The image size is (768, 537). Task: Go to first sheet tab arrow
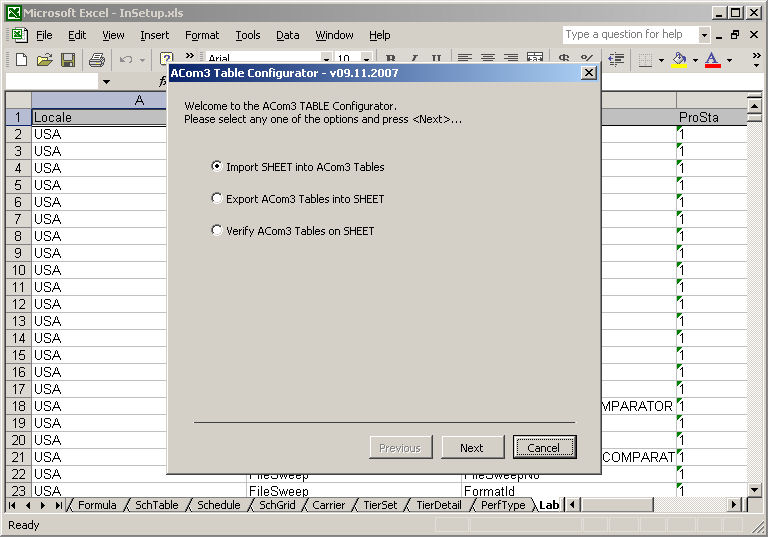[x=12, y=505]
